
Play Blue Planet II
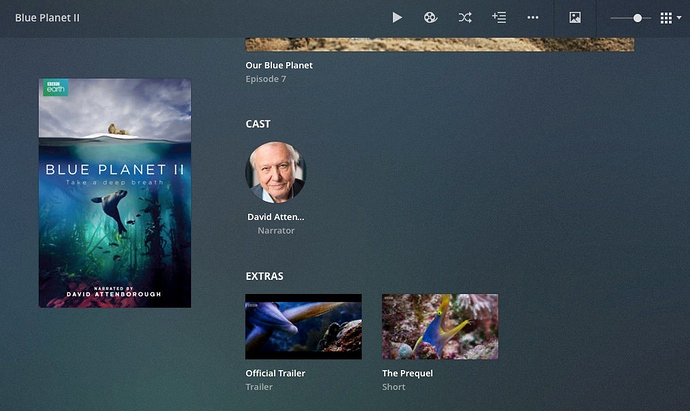tap(397, 18)
